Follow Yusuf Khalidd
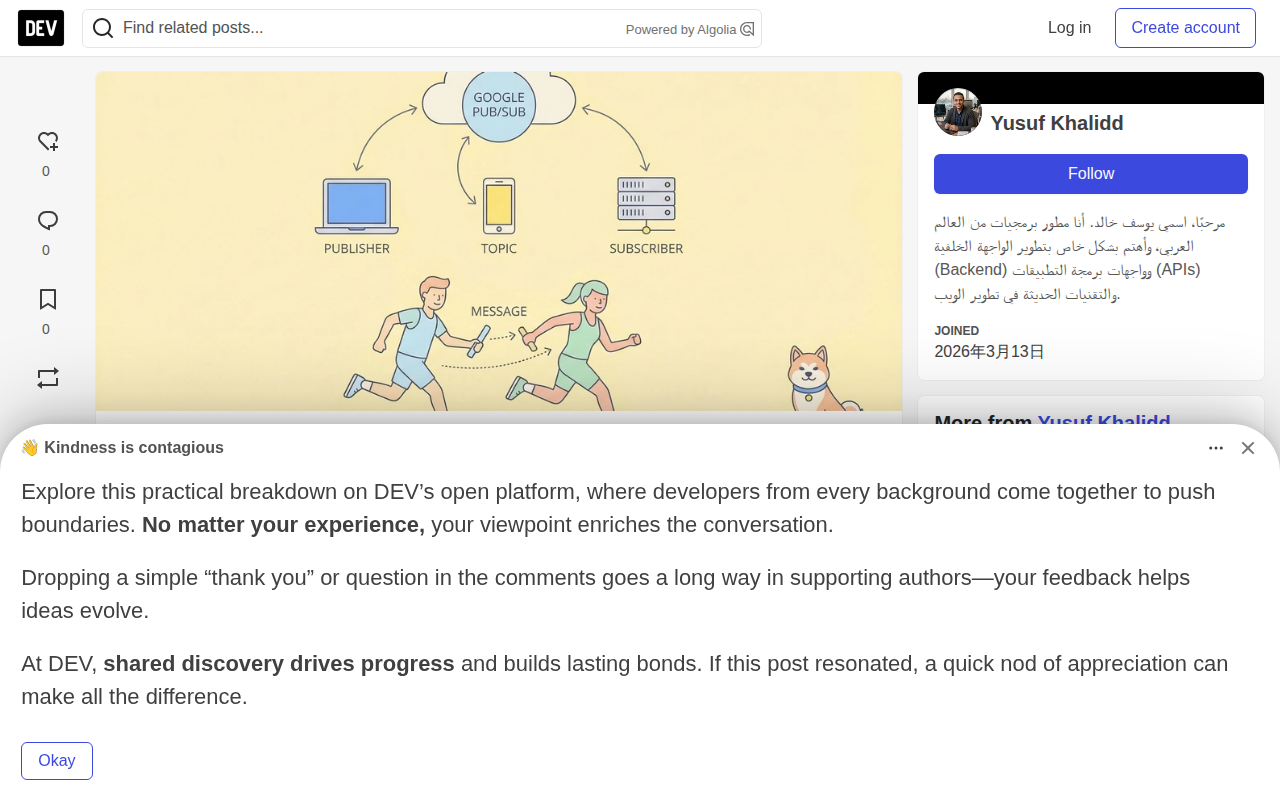 1091,174
